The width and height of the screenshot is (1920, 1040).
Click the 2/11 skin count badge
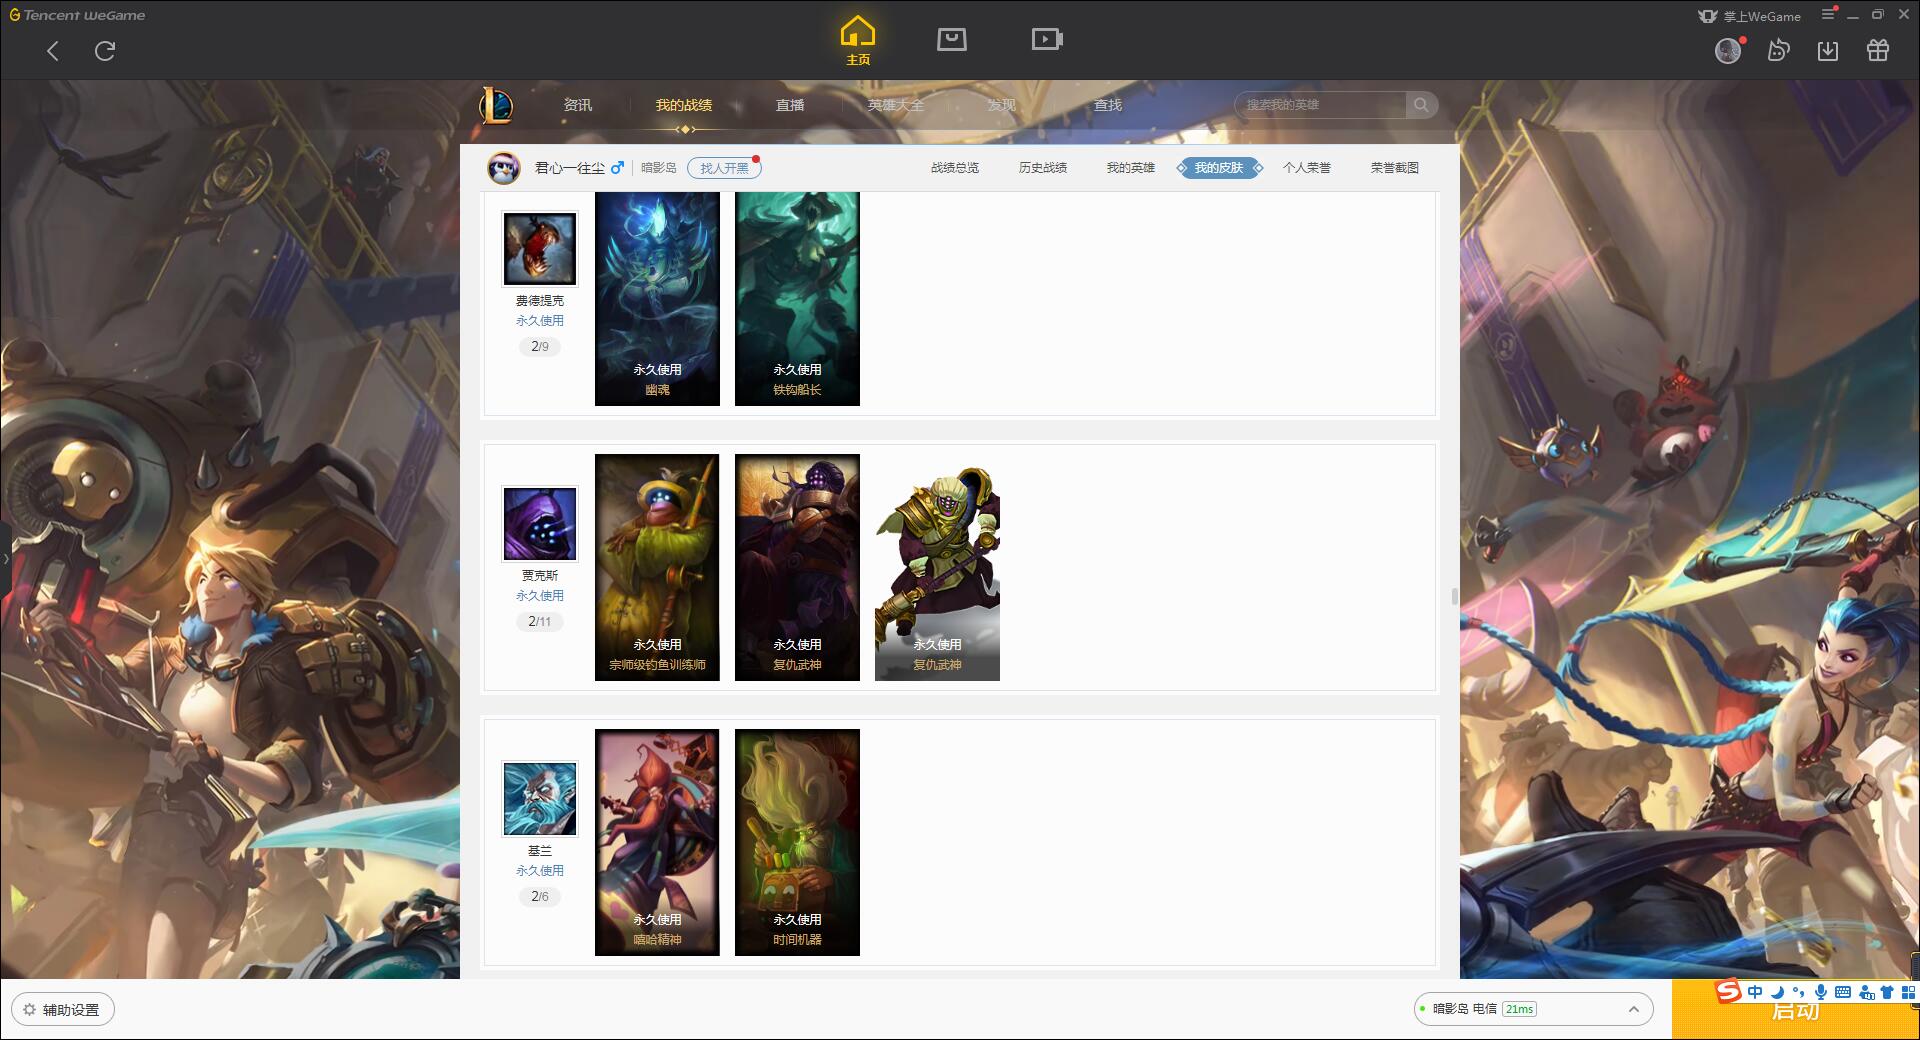pos(540,621)
